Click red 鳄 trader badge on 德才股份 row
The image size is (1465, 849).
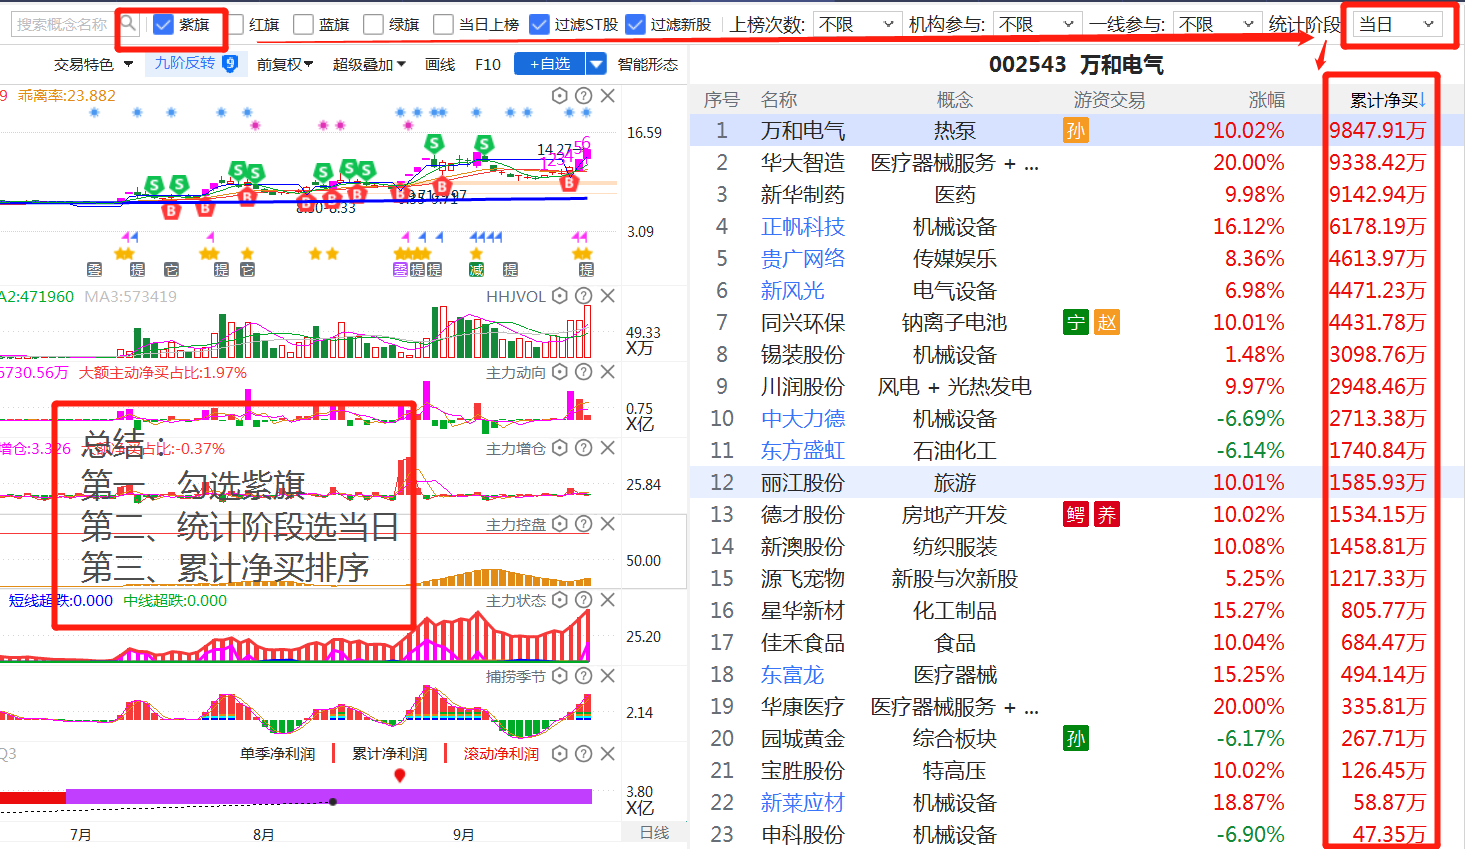[x=1075, y=515]
